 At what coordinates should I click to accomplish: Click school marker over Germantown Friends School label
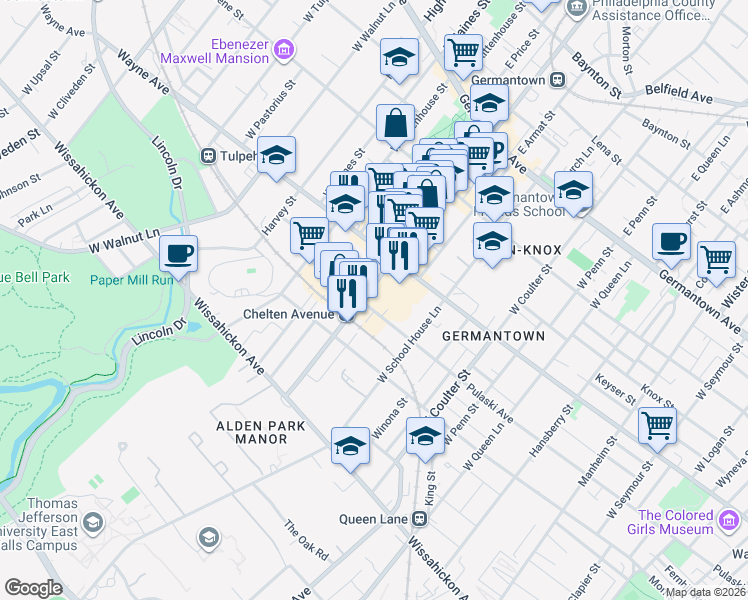point(495,196)
